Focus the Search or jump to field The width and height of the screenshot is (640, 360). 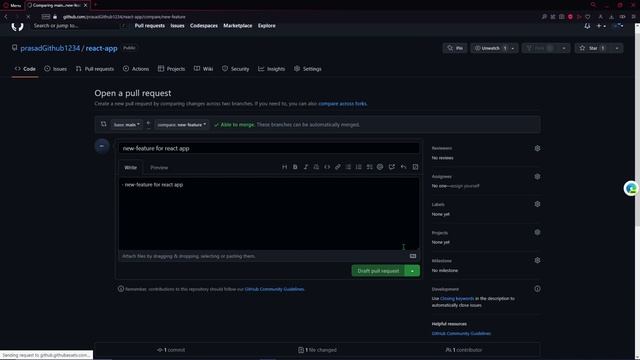point(79,26)
